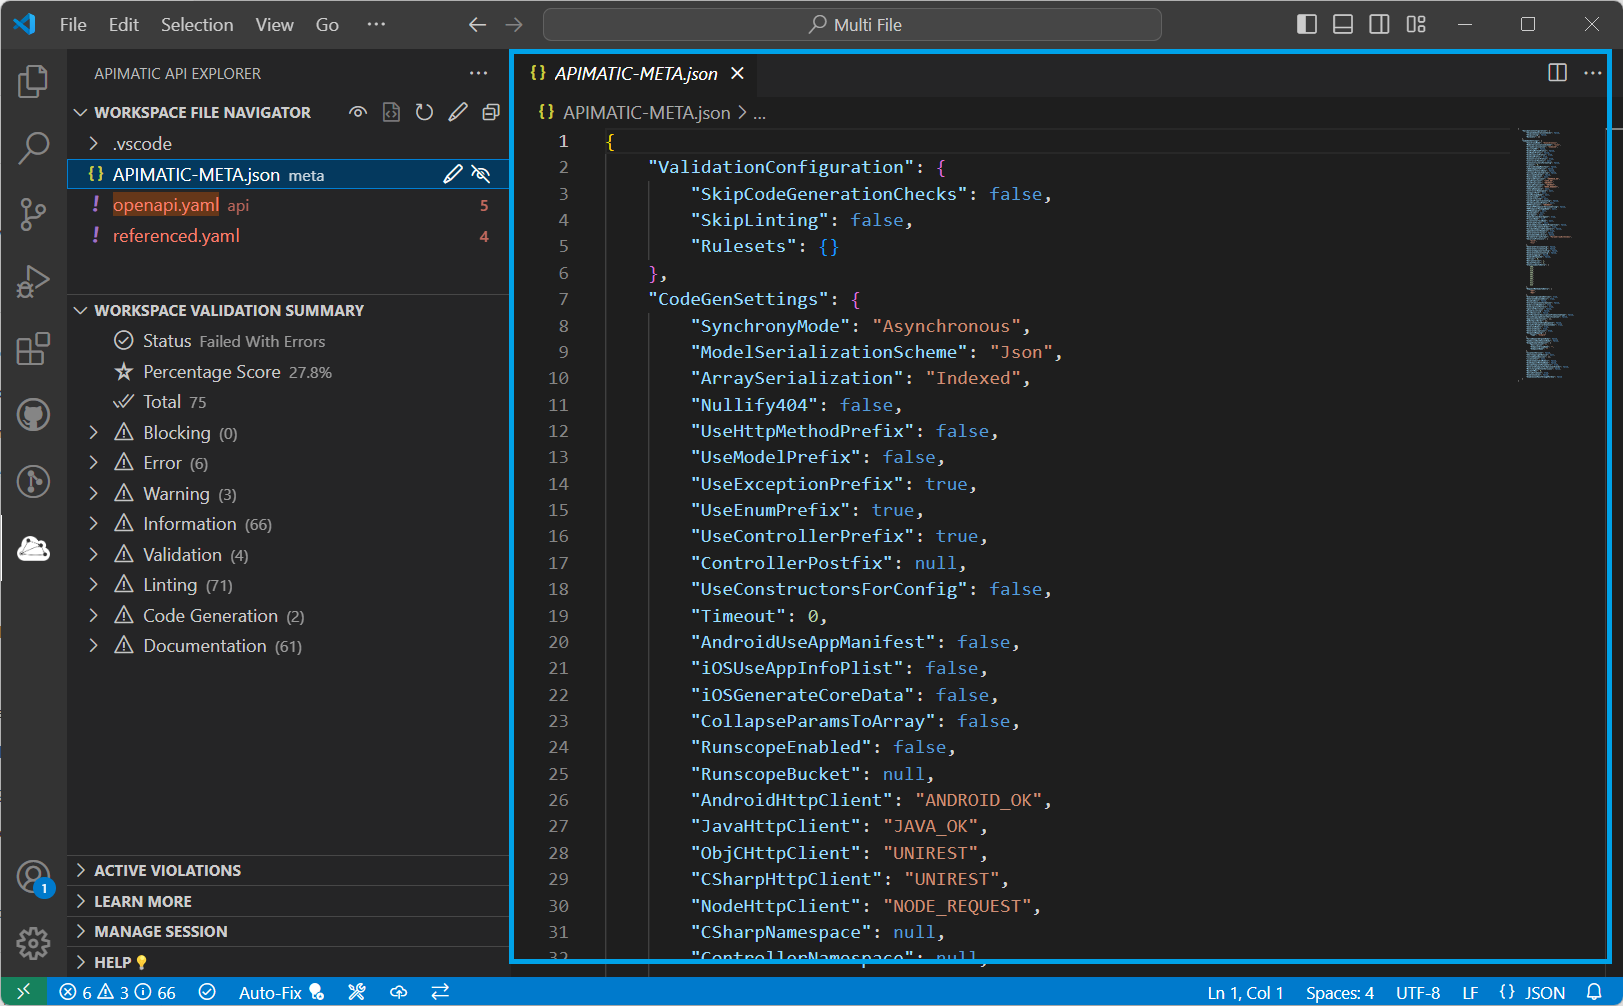Click the cloud upload icon in status bar
The height and width of the screenshot is (1006, 1623).
coord(398,992)
